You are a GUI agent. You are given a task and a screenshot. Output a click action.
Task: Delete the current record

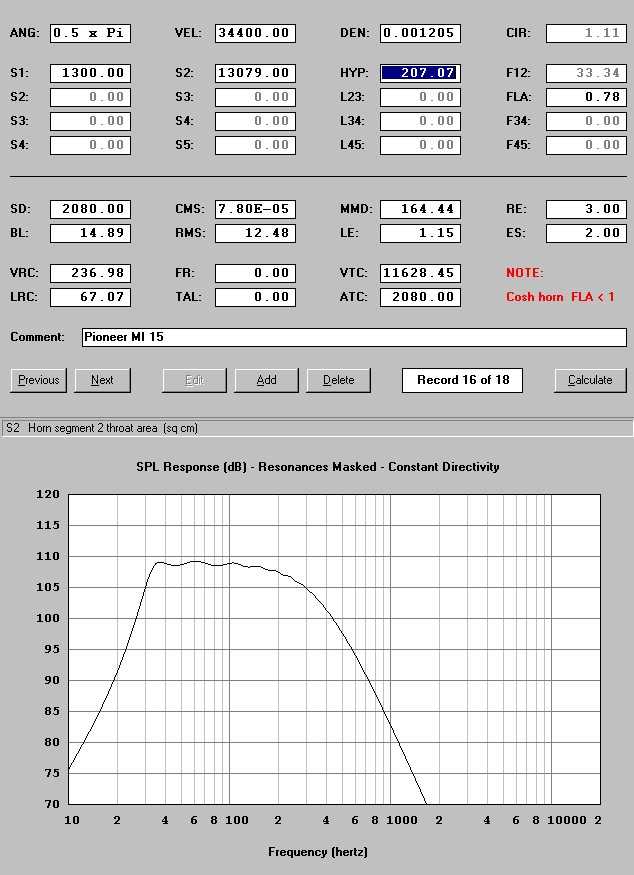[338, 380]
